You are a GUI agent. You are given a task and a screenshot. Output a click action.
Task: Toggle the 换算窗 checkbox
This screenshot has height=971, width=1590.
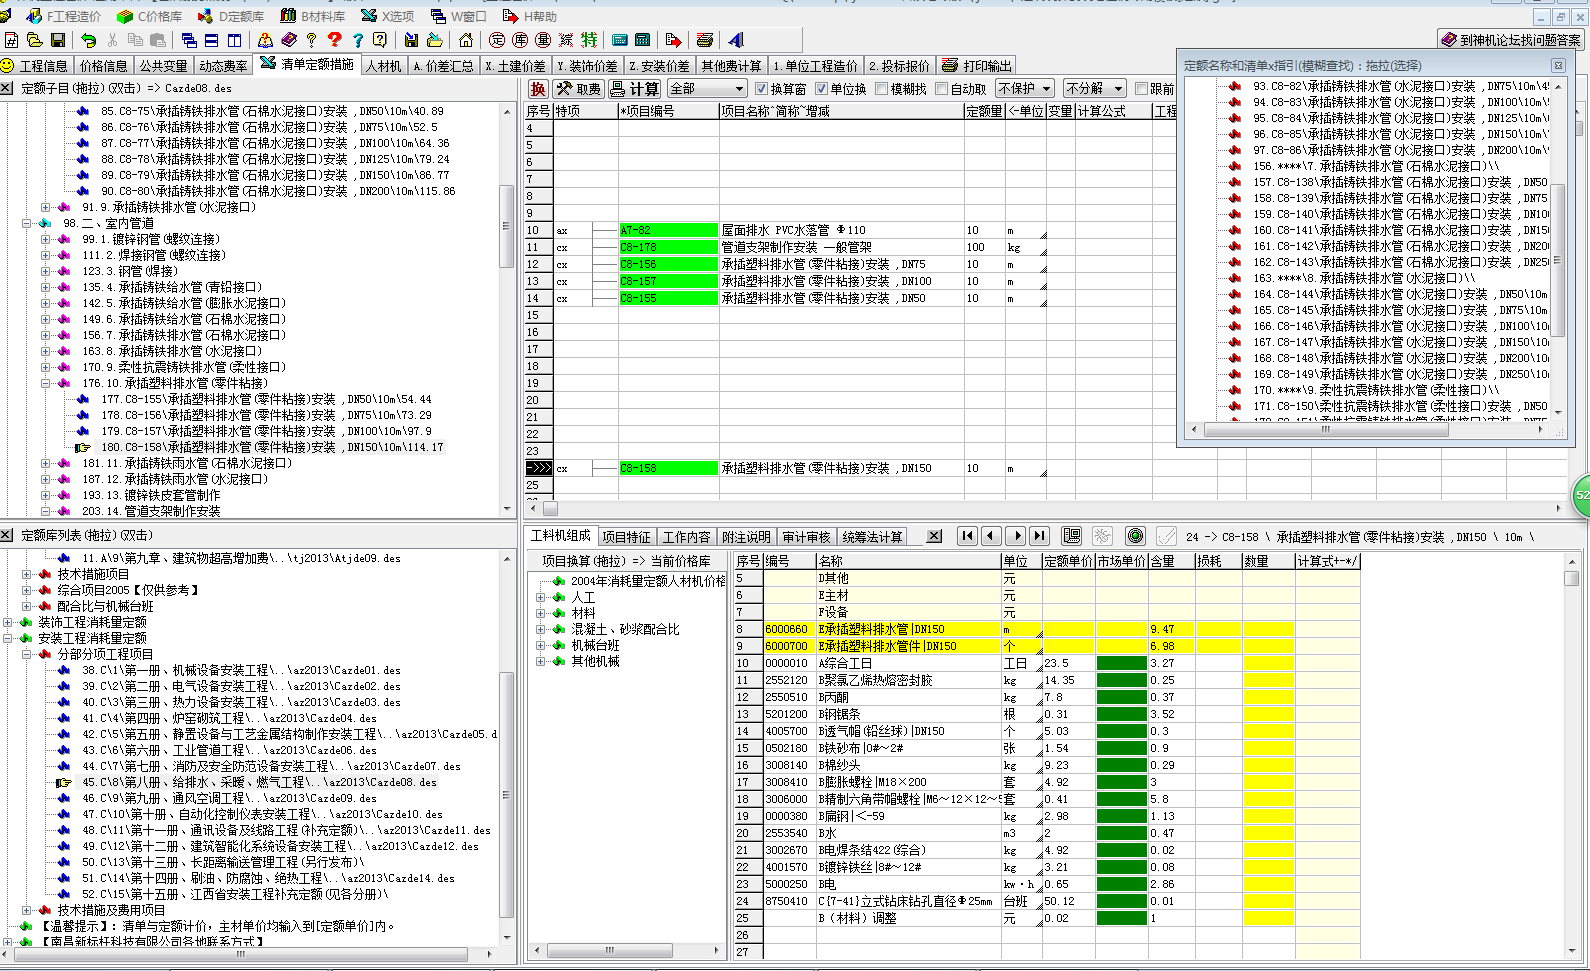(762, 89)
